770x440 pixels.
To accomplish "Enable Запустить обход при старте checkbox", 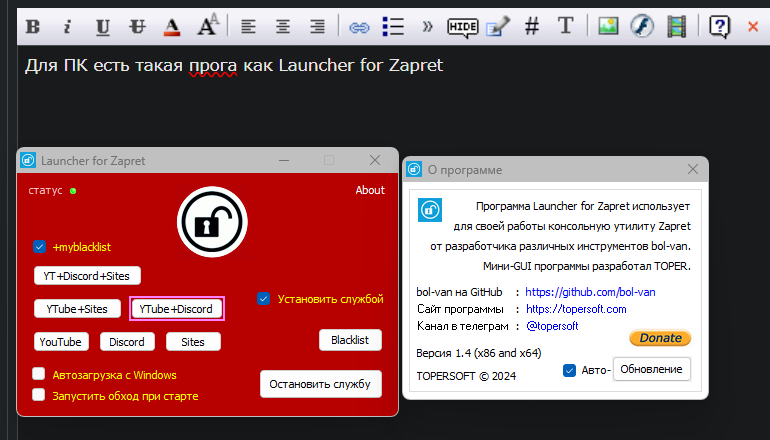I will 38,394.
